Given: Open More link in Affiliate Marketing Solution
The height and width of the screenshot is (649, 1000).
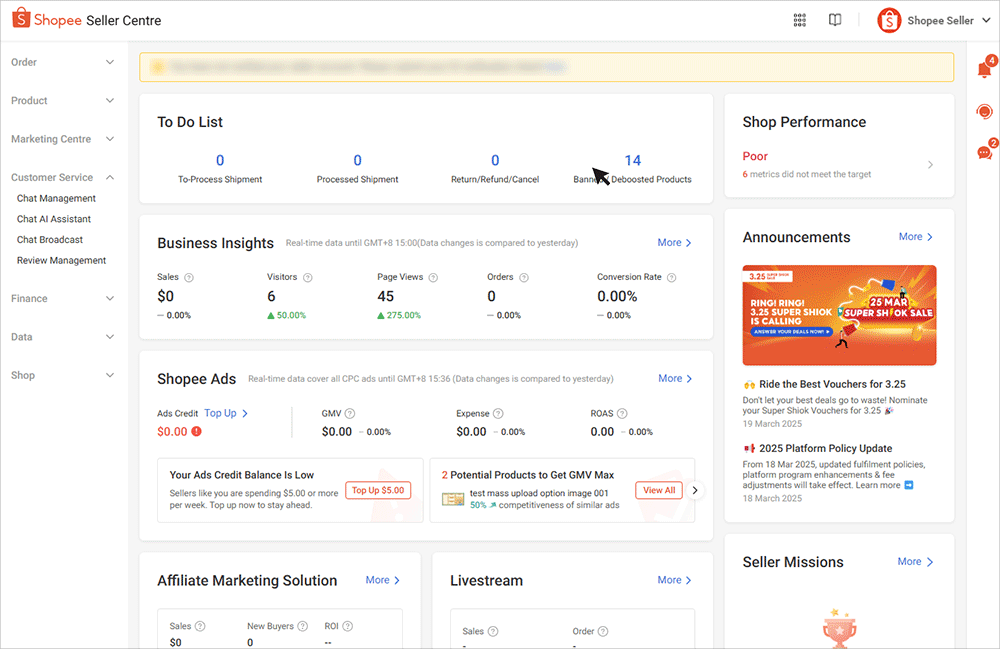Looking at the screenshot, I should coord(383,580).
